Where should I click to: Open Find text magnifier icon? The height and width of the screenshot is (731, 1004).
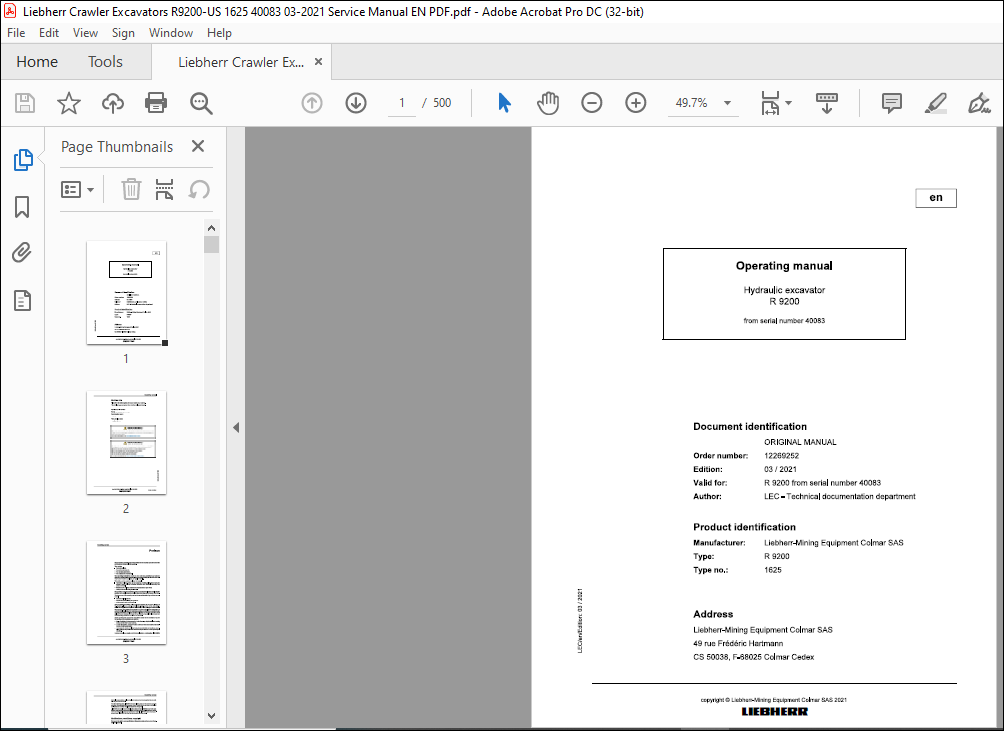201,103
